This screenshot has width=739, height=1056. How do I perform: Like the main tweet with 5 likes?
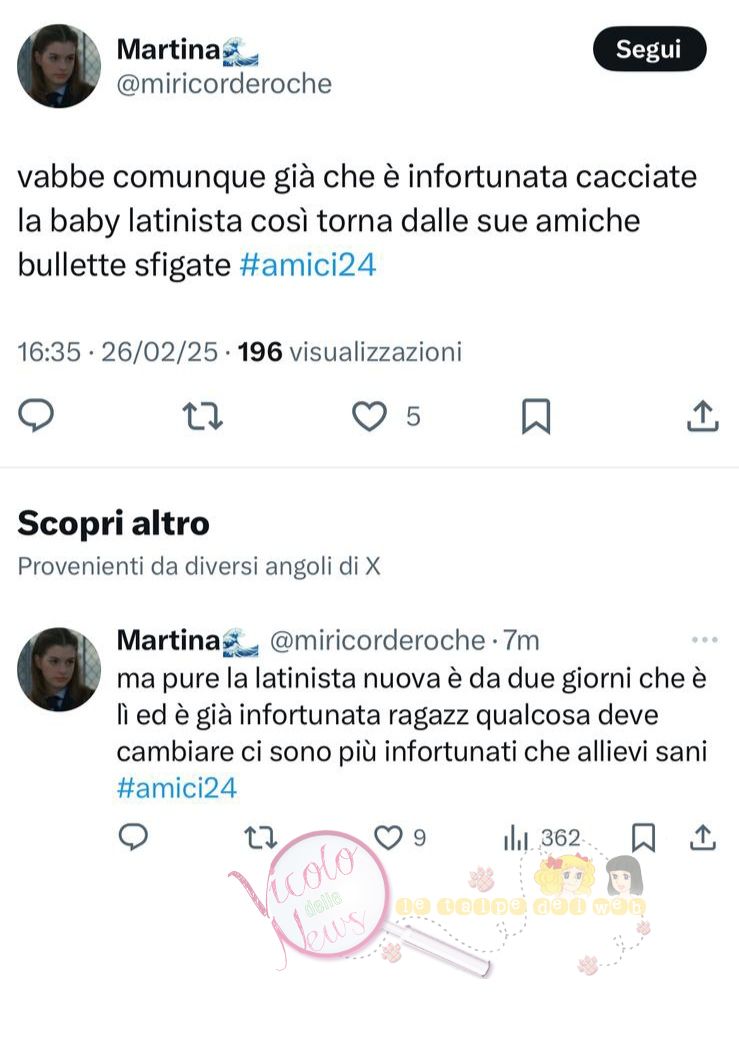(370, 416)
